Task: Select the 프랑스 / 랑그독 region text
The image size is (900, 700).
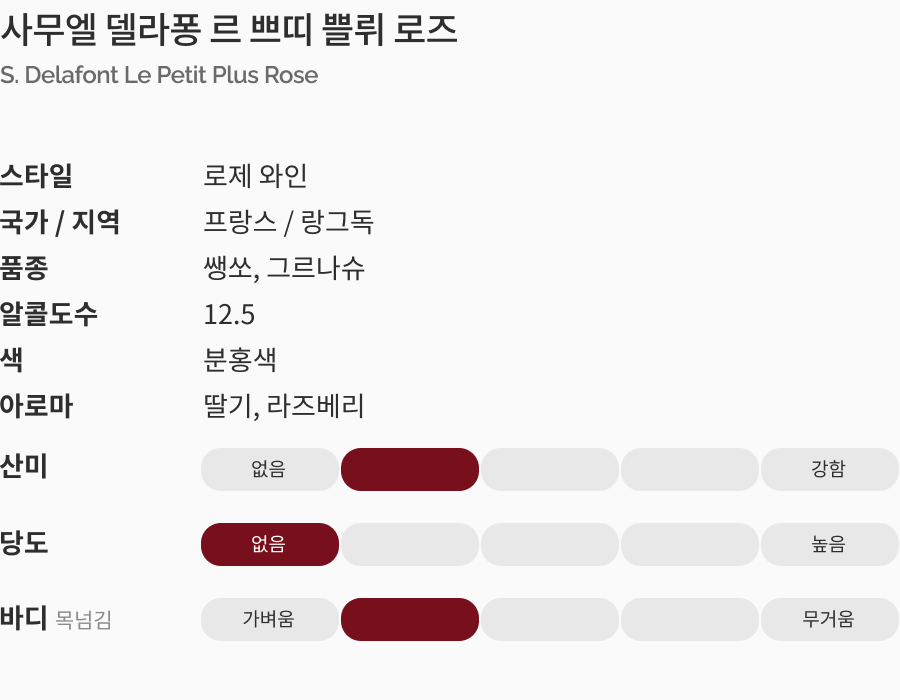Action: [x=288, y=222]
